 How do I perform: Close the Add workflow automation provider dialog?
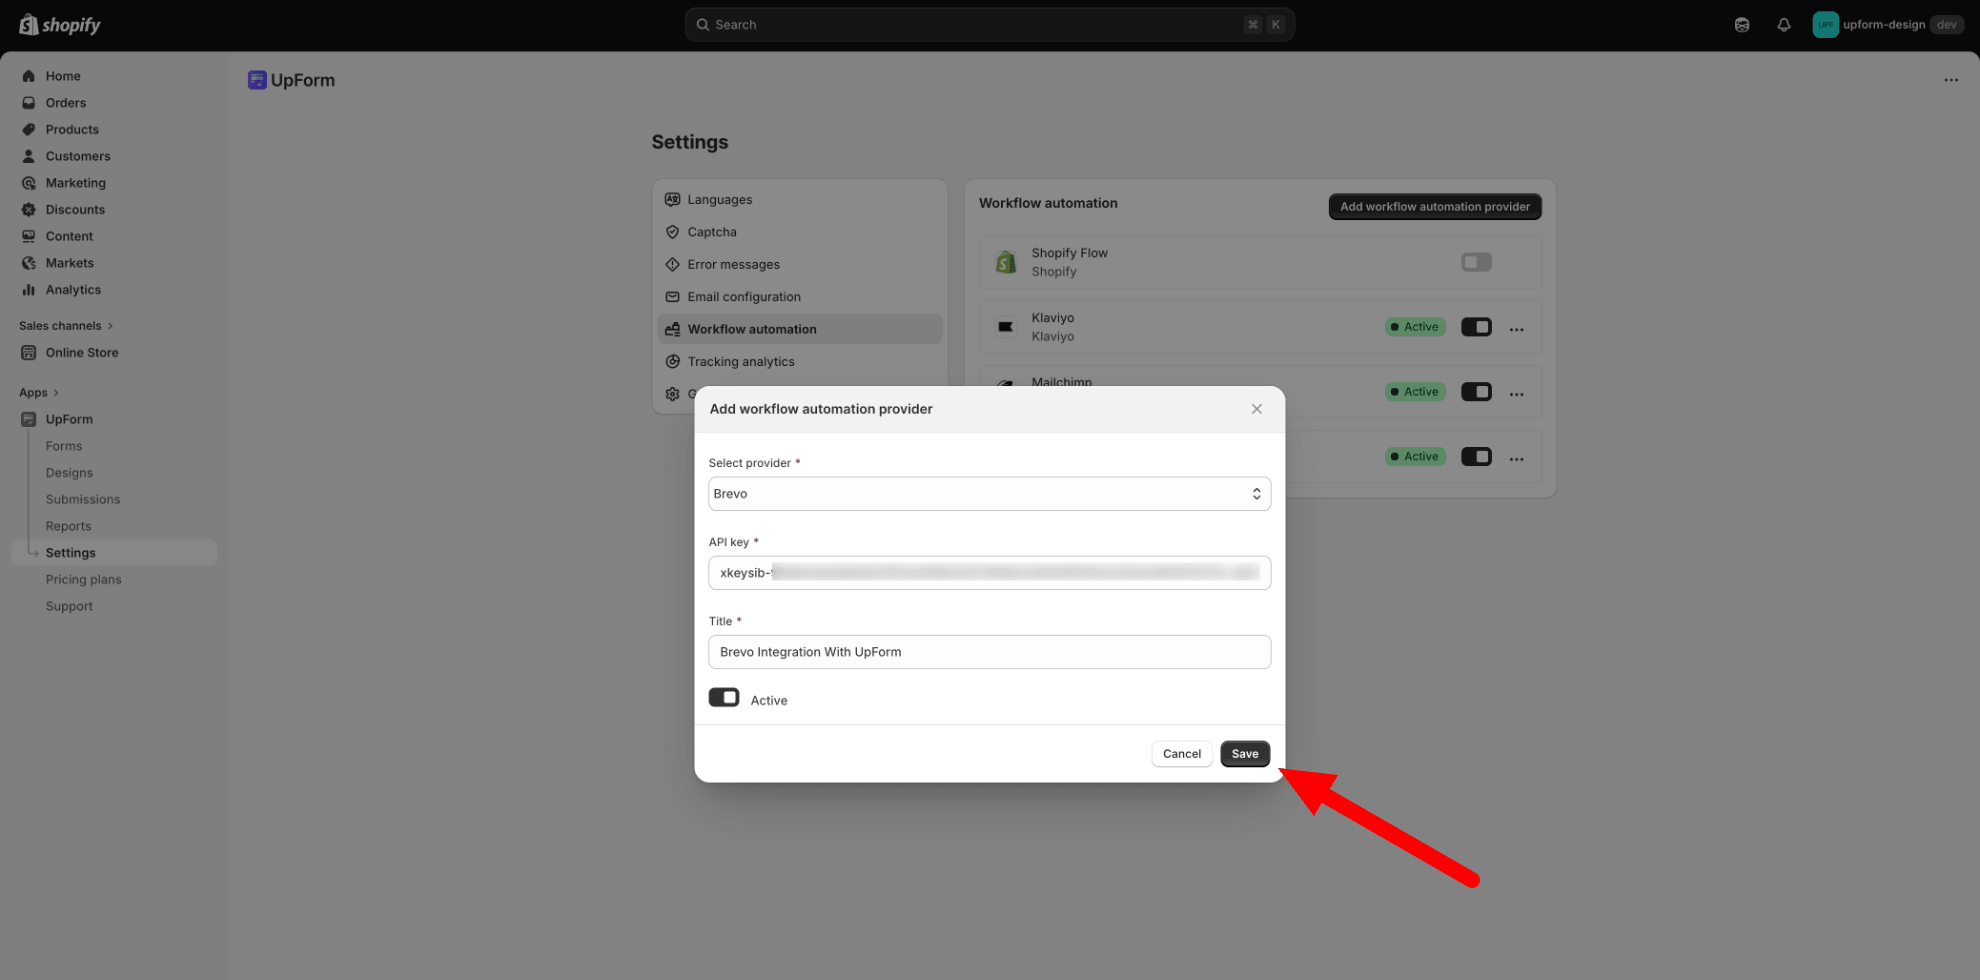pos(1256,409)
